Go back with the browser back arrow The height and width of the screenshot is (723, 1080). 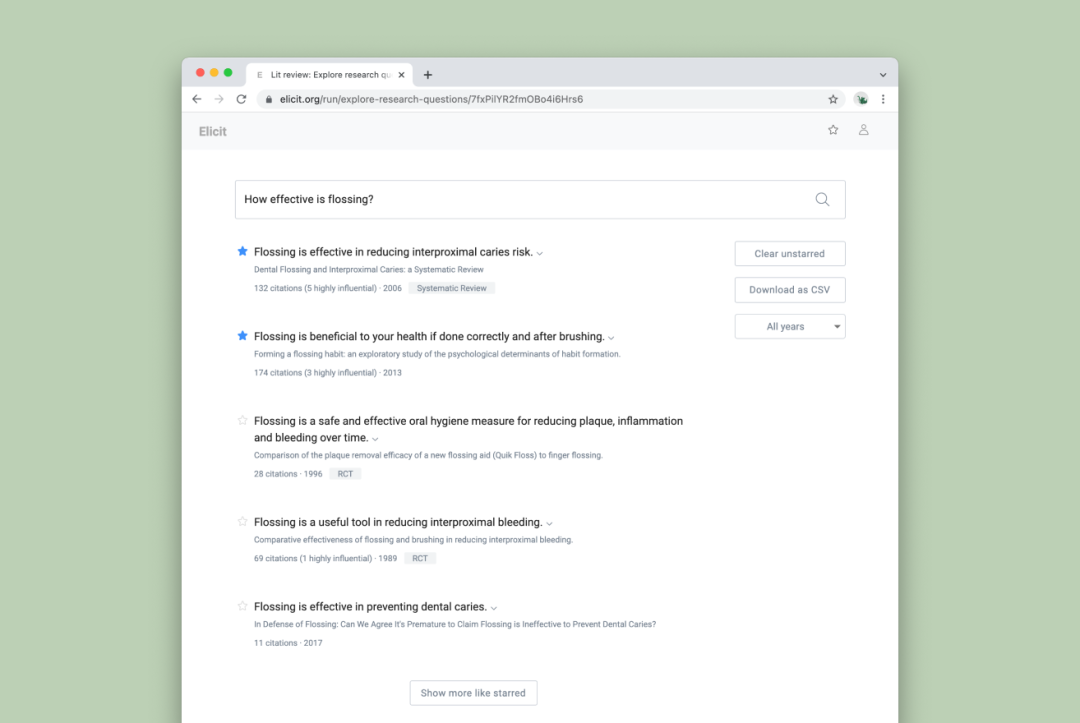coord(197,99)
